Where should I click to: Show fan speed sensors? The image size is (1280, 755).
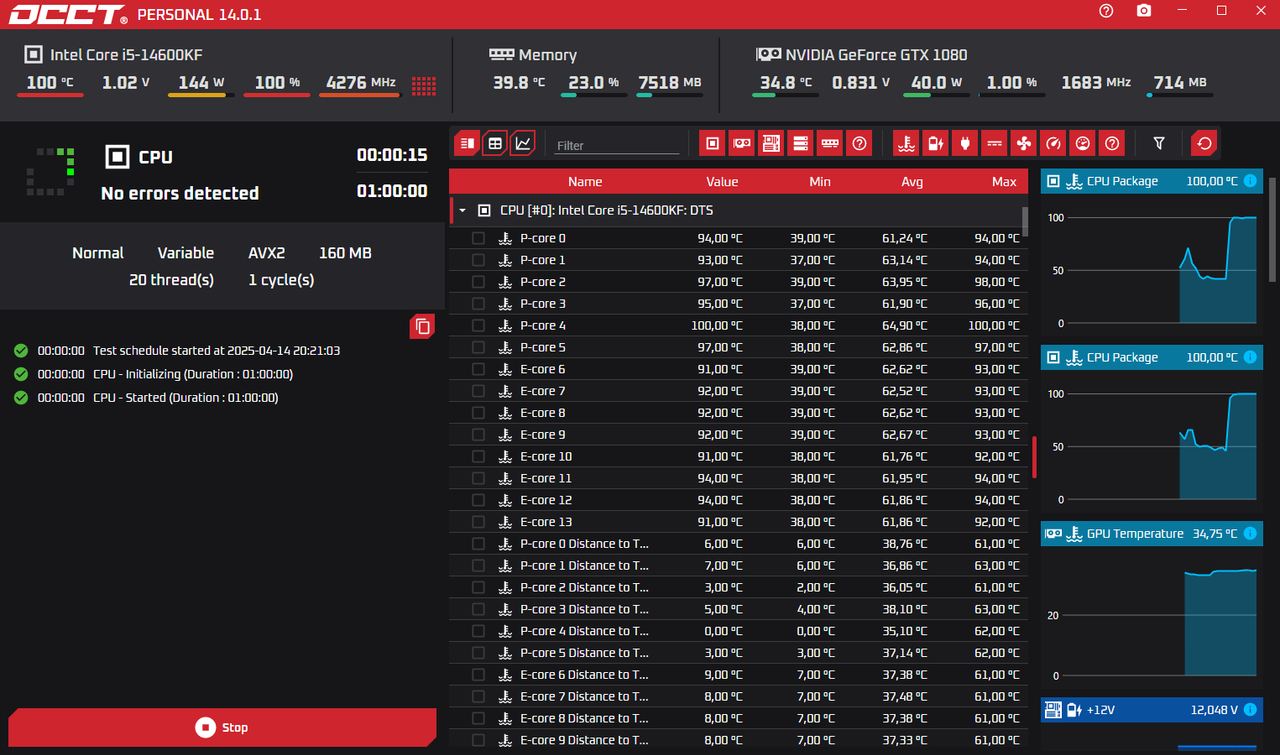1023,143
